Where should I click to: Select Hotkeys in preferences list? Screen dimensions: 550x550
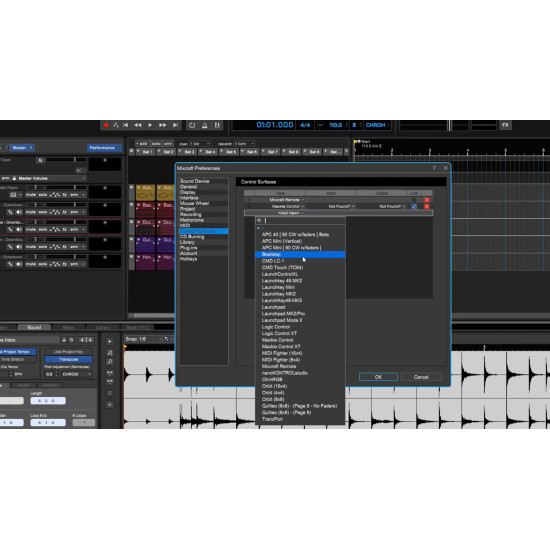188,259
